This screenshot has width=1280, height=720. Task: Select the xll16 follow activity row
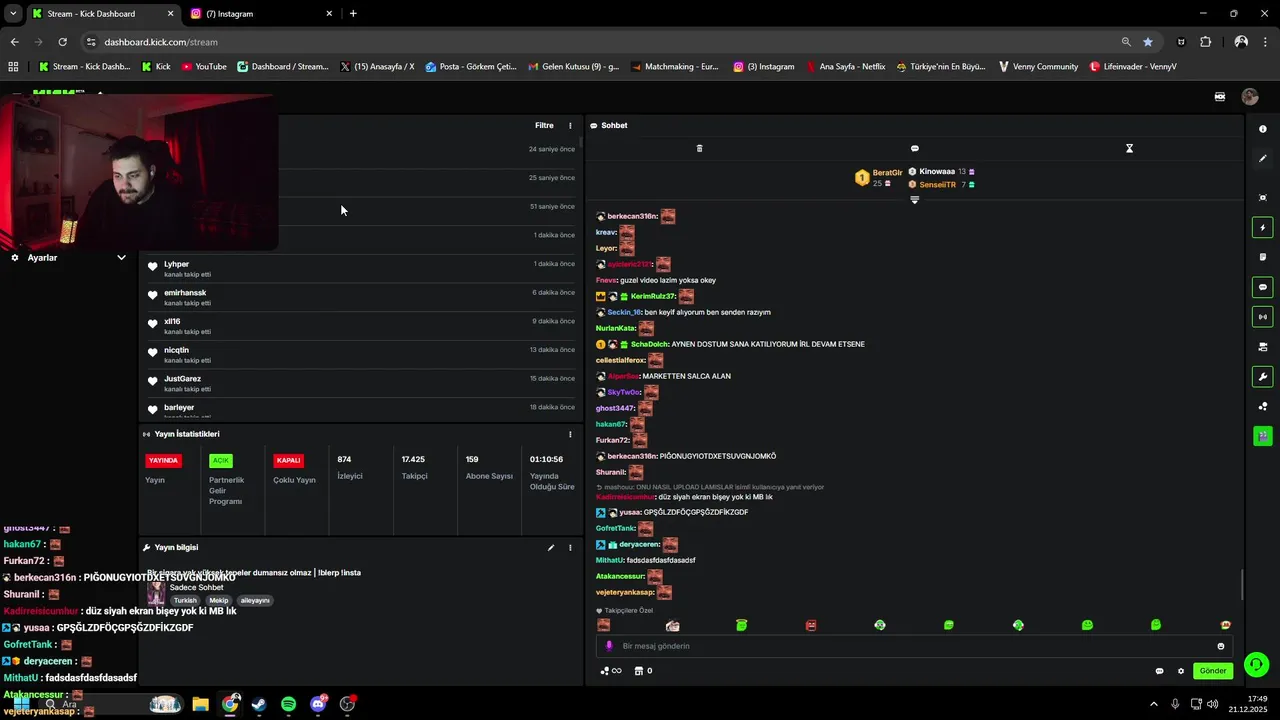point(361,326)
